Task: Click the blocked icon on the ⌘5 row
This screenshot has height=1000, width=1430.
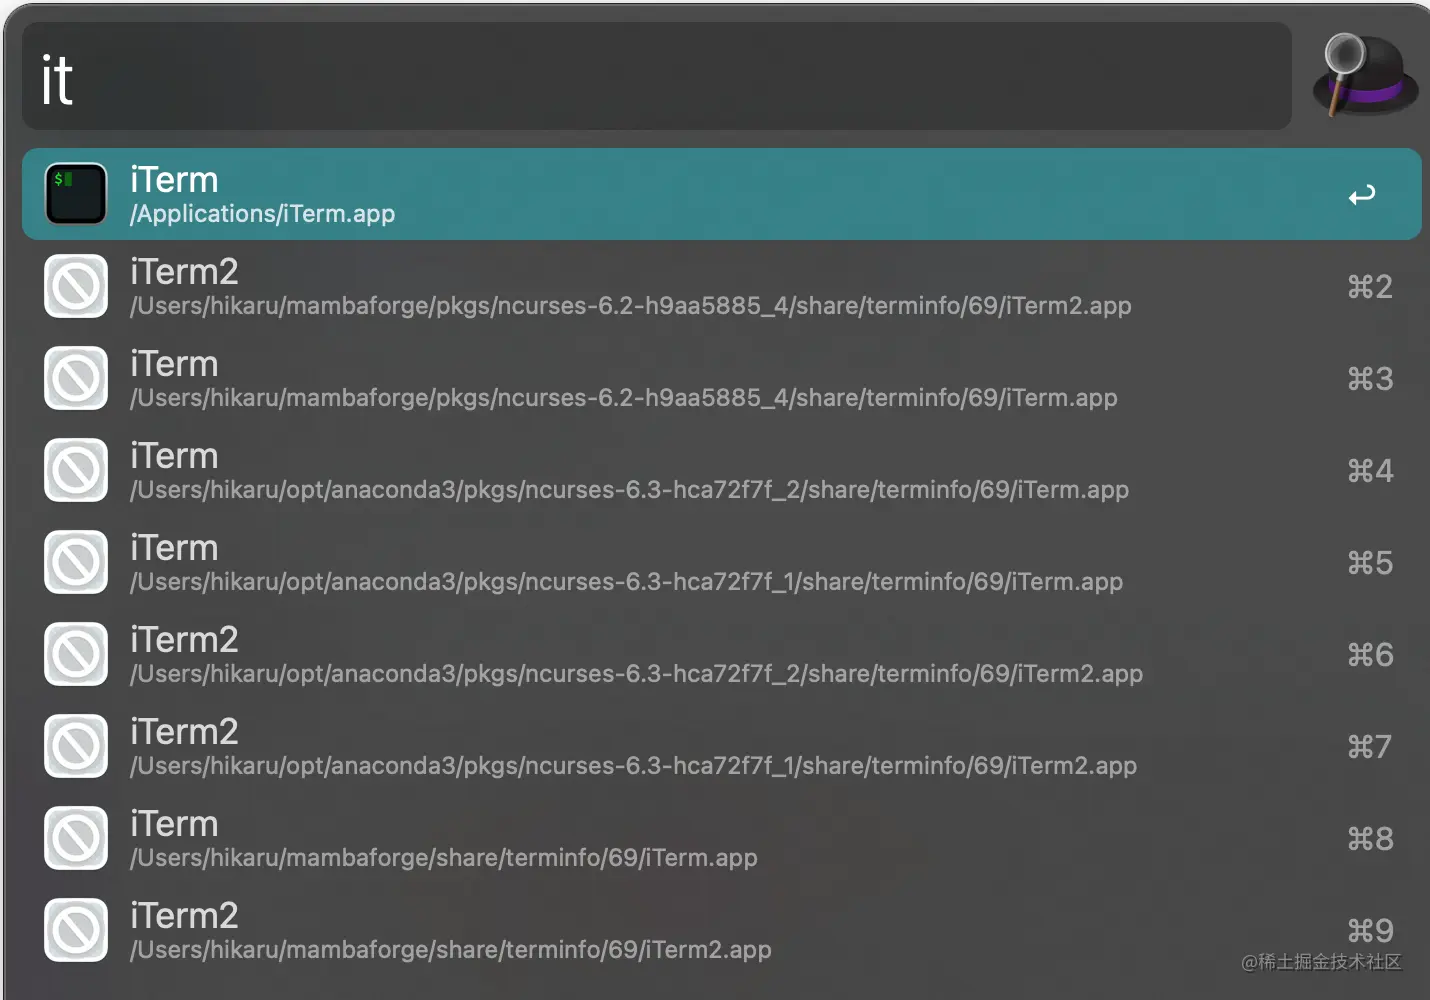Action: pyautogui.click(x=76, y=562)
